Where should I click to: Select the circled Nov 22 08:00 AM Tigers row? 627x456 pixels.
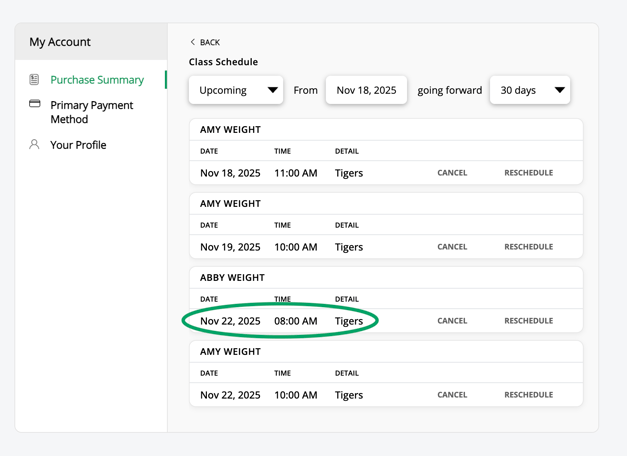click(280, 321)
